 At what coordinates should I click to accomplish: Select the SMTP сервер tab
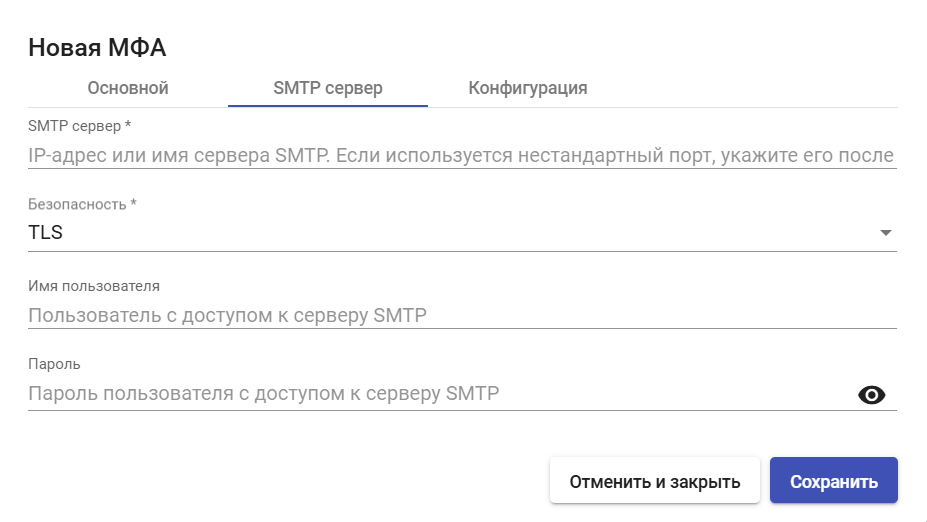coord(328,88)
